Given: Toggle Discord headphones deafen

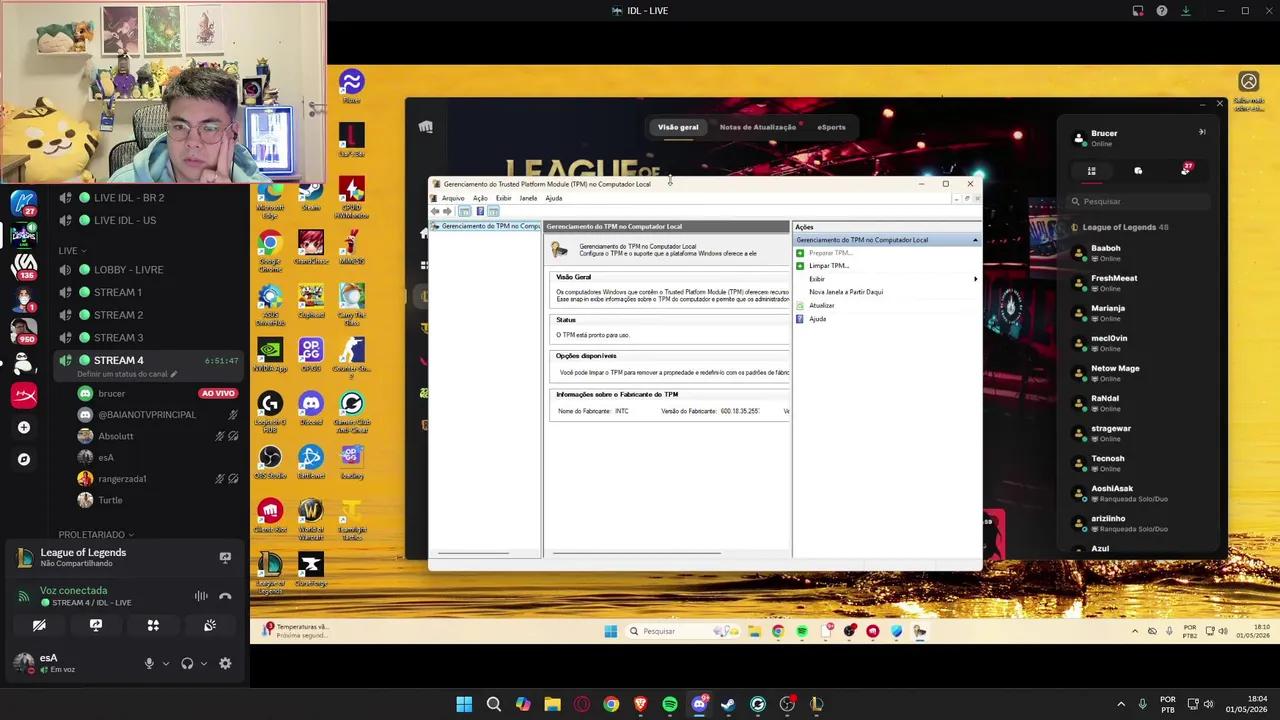Looking at the screenshot, I should point(187,663).
